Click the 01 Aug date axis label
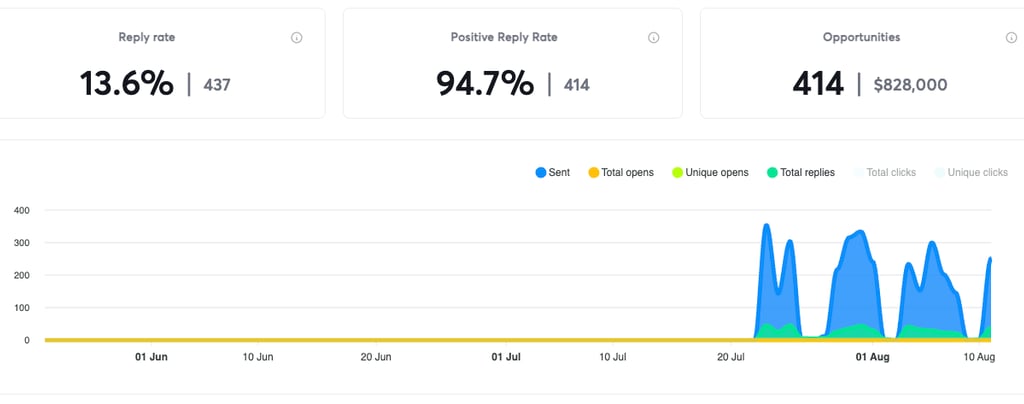The width and height of the screenshot is (1024, 404). click(873, 356)
